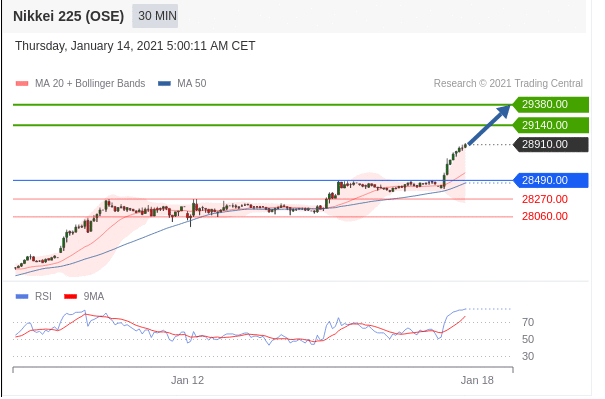This screenshot has height=399, width=605.
Task: Click the blue upward trend arrow
Action: (489, 125)
